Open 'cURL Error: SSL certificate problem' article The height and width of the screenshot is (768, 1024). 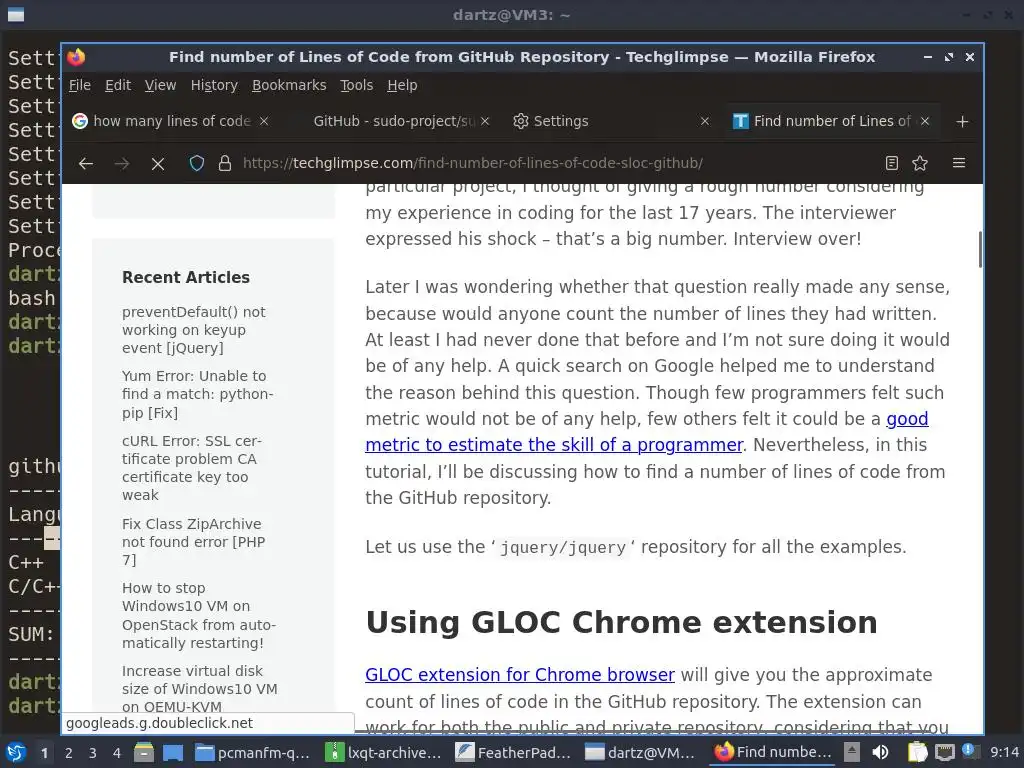(x=192, y=468)
